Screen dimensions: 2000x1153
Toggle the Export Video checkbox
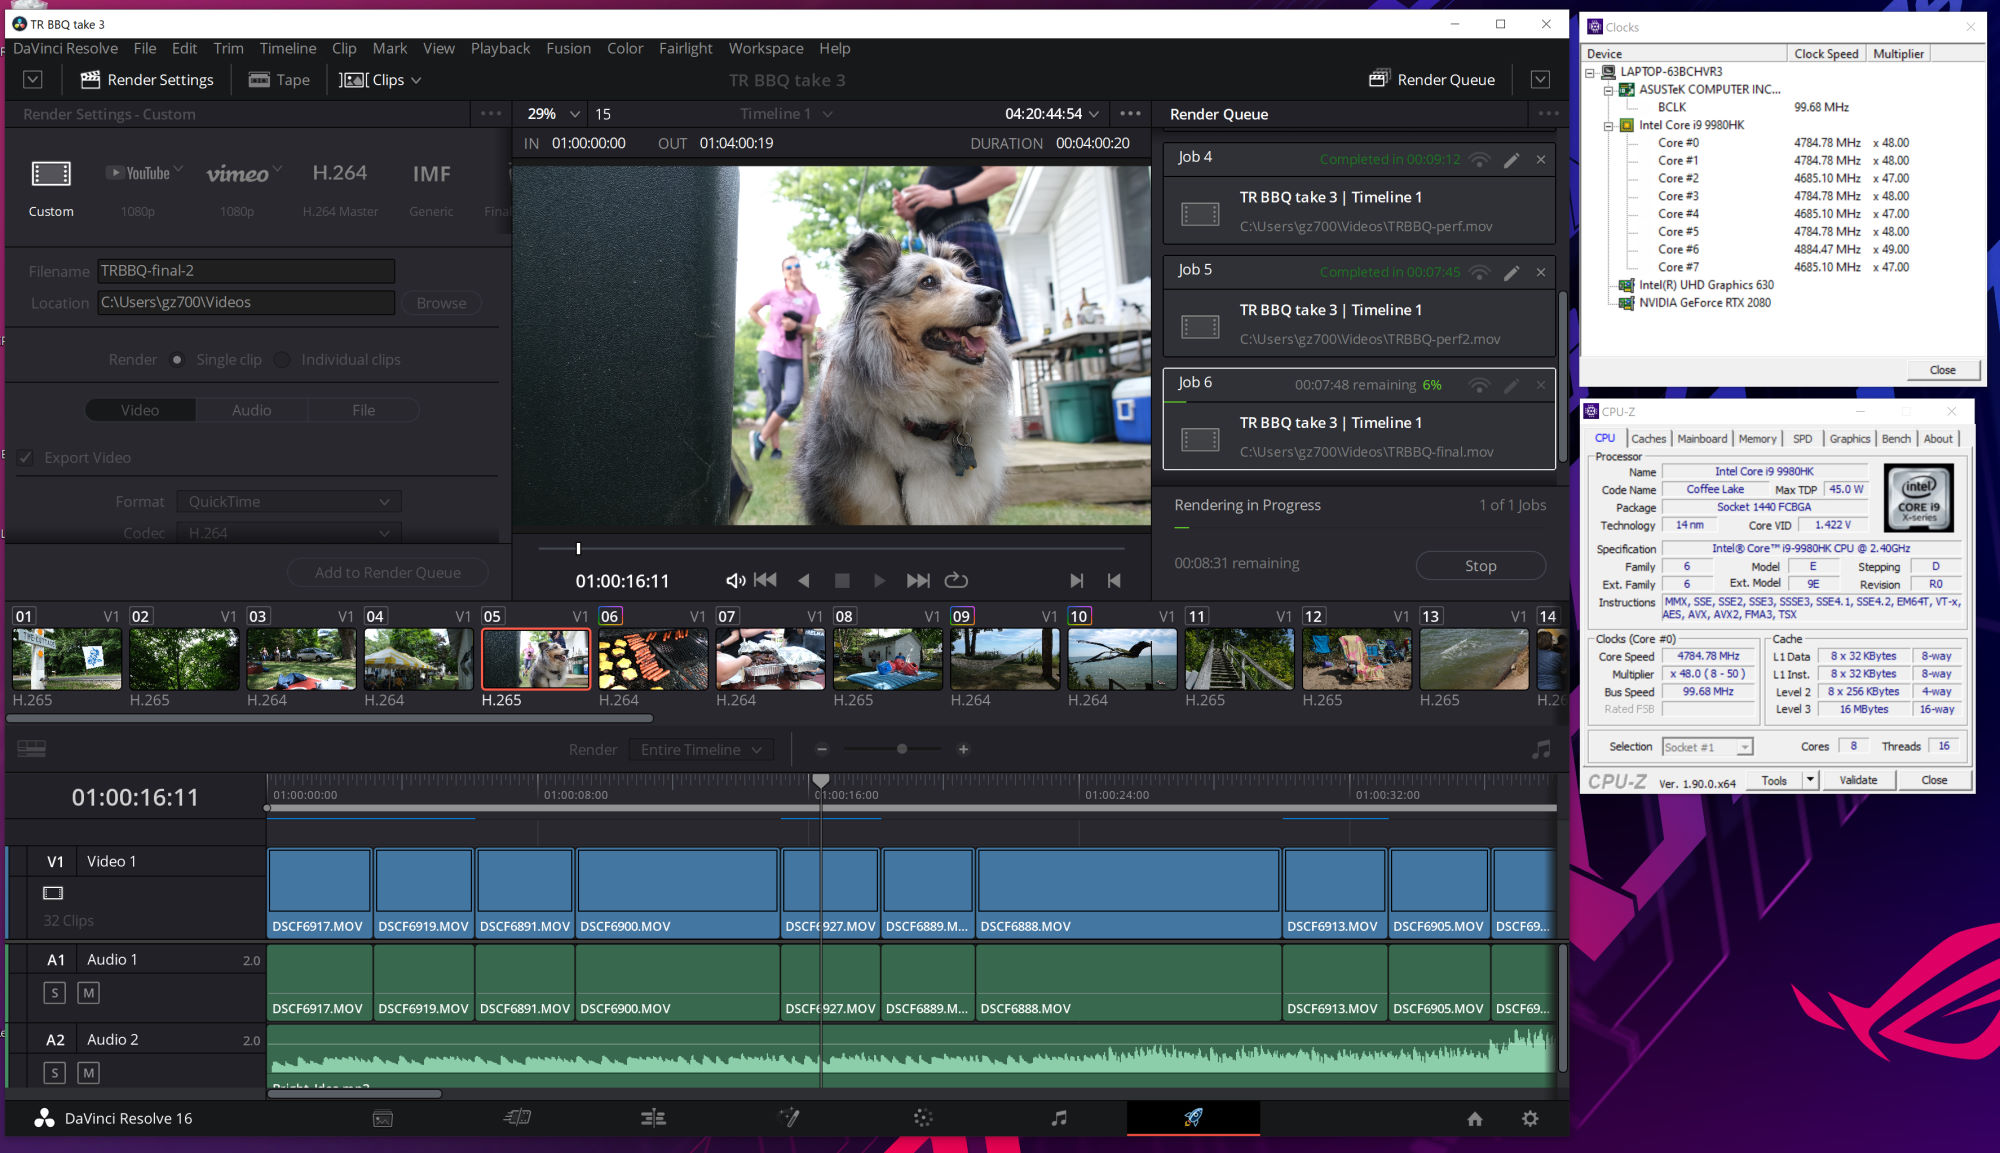(26, 458)
